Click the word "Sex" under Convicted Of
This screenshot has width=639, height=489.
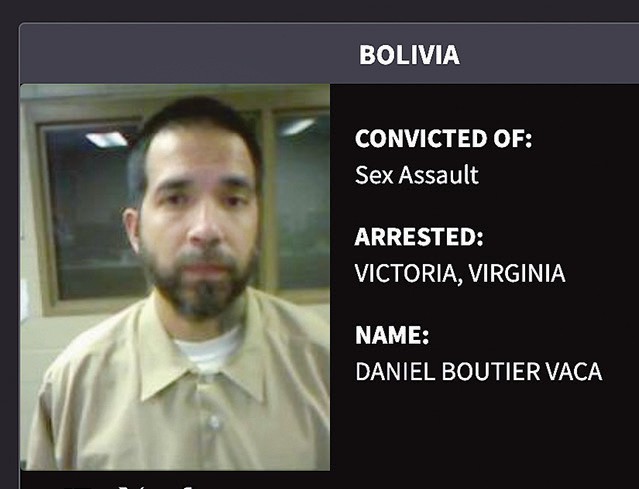(x=374, y=175)
